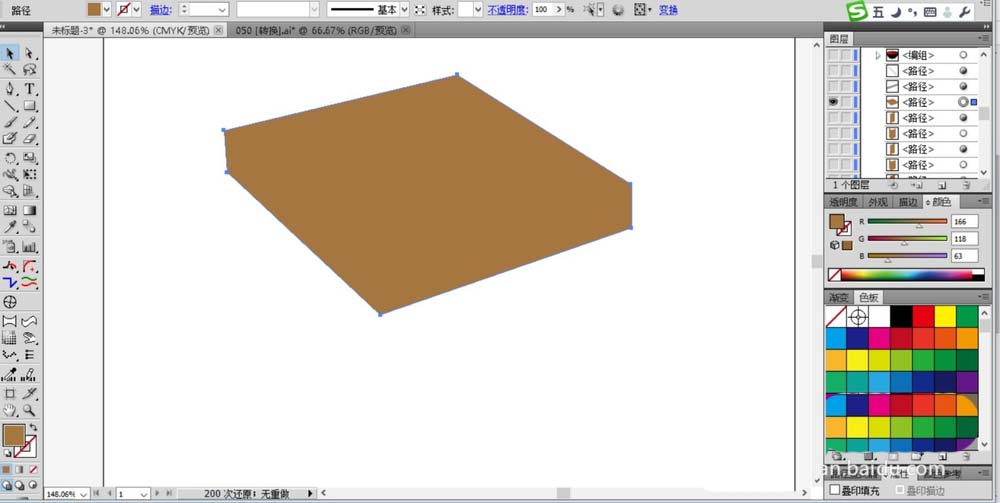Open the 外观 panel tab
This screenshot has width=1000, height=503.
[878, 202]
